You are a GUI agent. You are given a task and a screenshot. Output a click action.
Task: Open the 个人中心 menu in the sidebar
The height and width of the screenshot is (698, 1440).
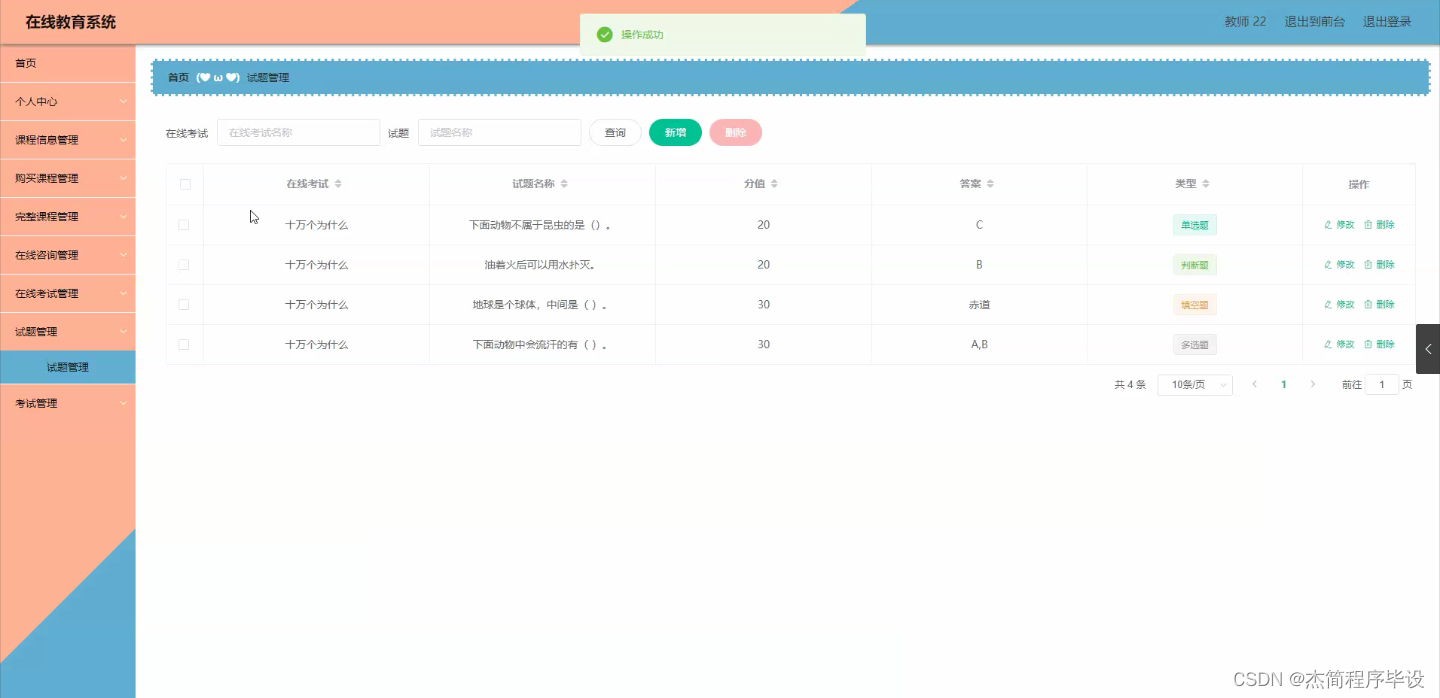point(67,101)
